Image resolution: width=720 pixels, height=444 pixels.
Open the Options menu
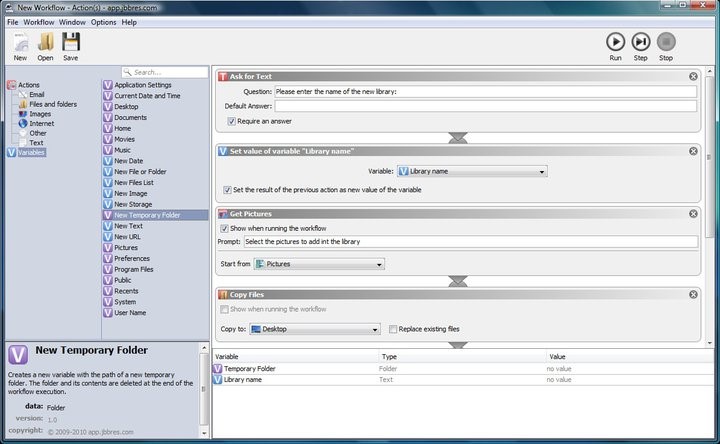pos(103,22)
